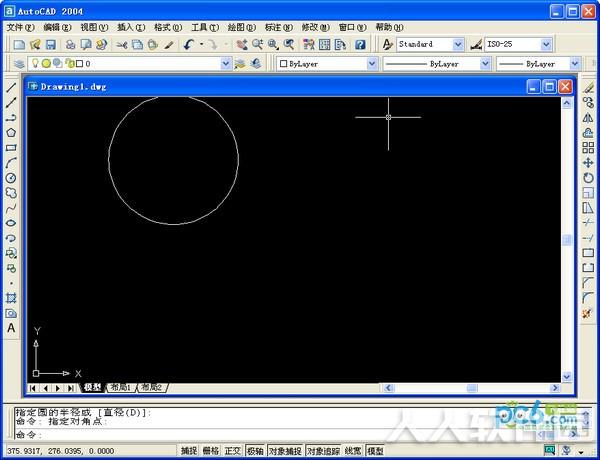The width and height of the screenshot is (600, 460).
Task: Toggle layer 0 light bulb on/off
Action: [x=36, y=63]
